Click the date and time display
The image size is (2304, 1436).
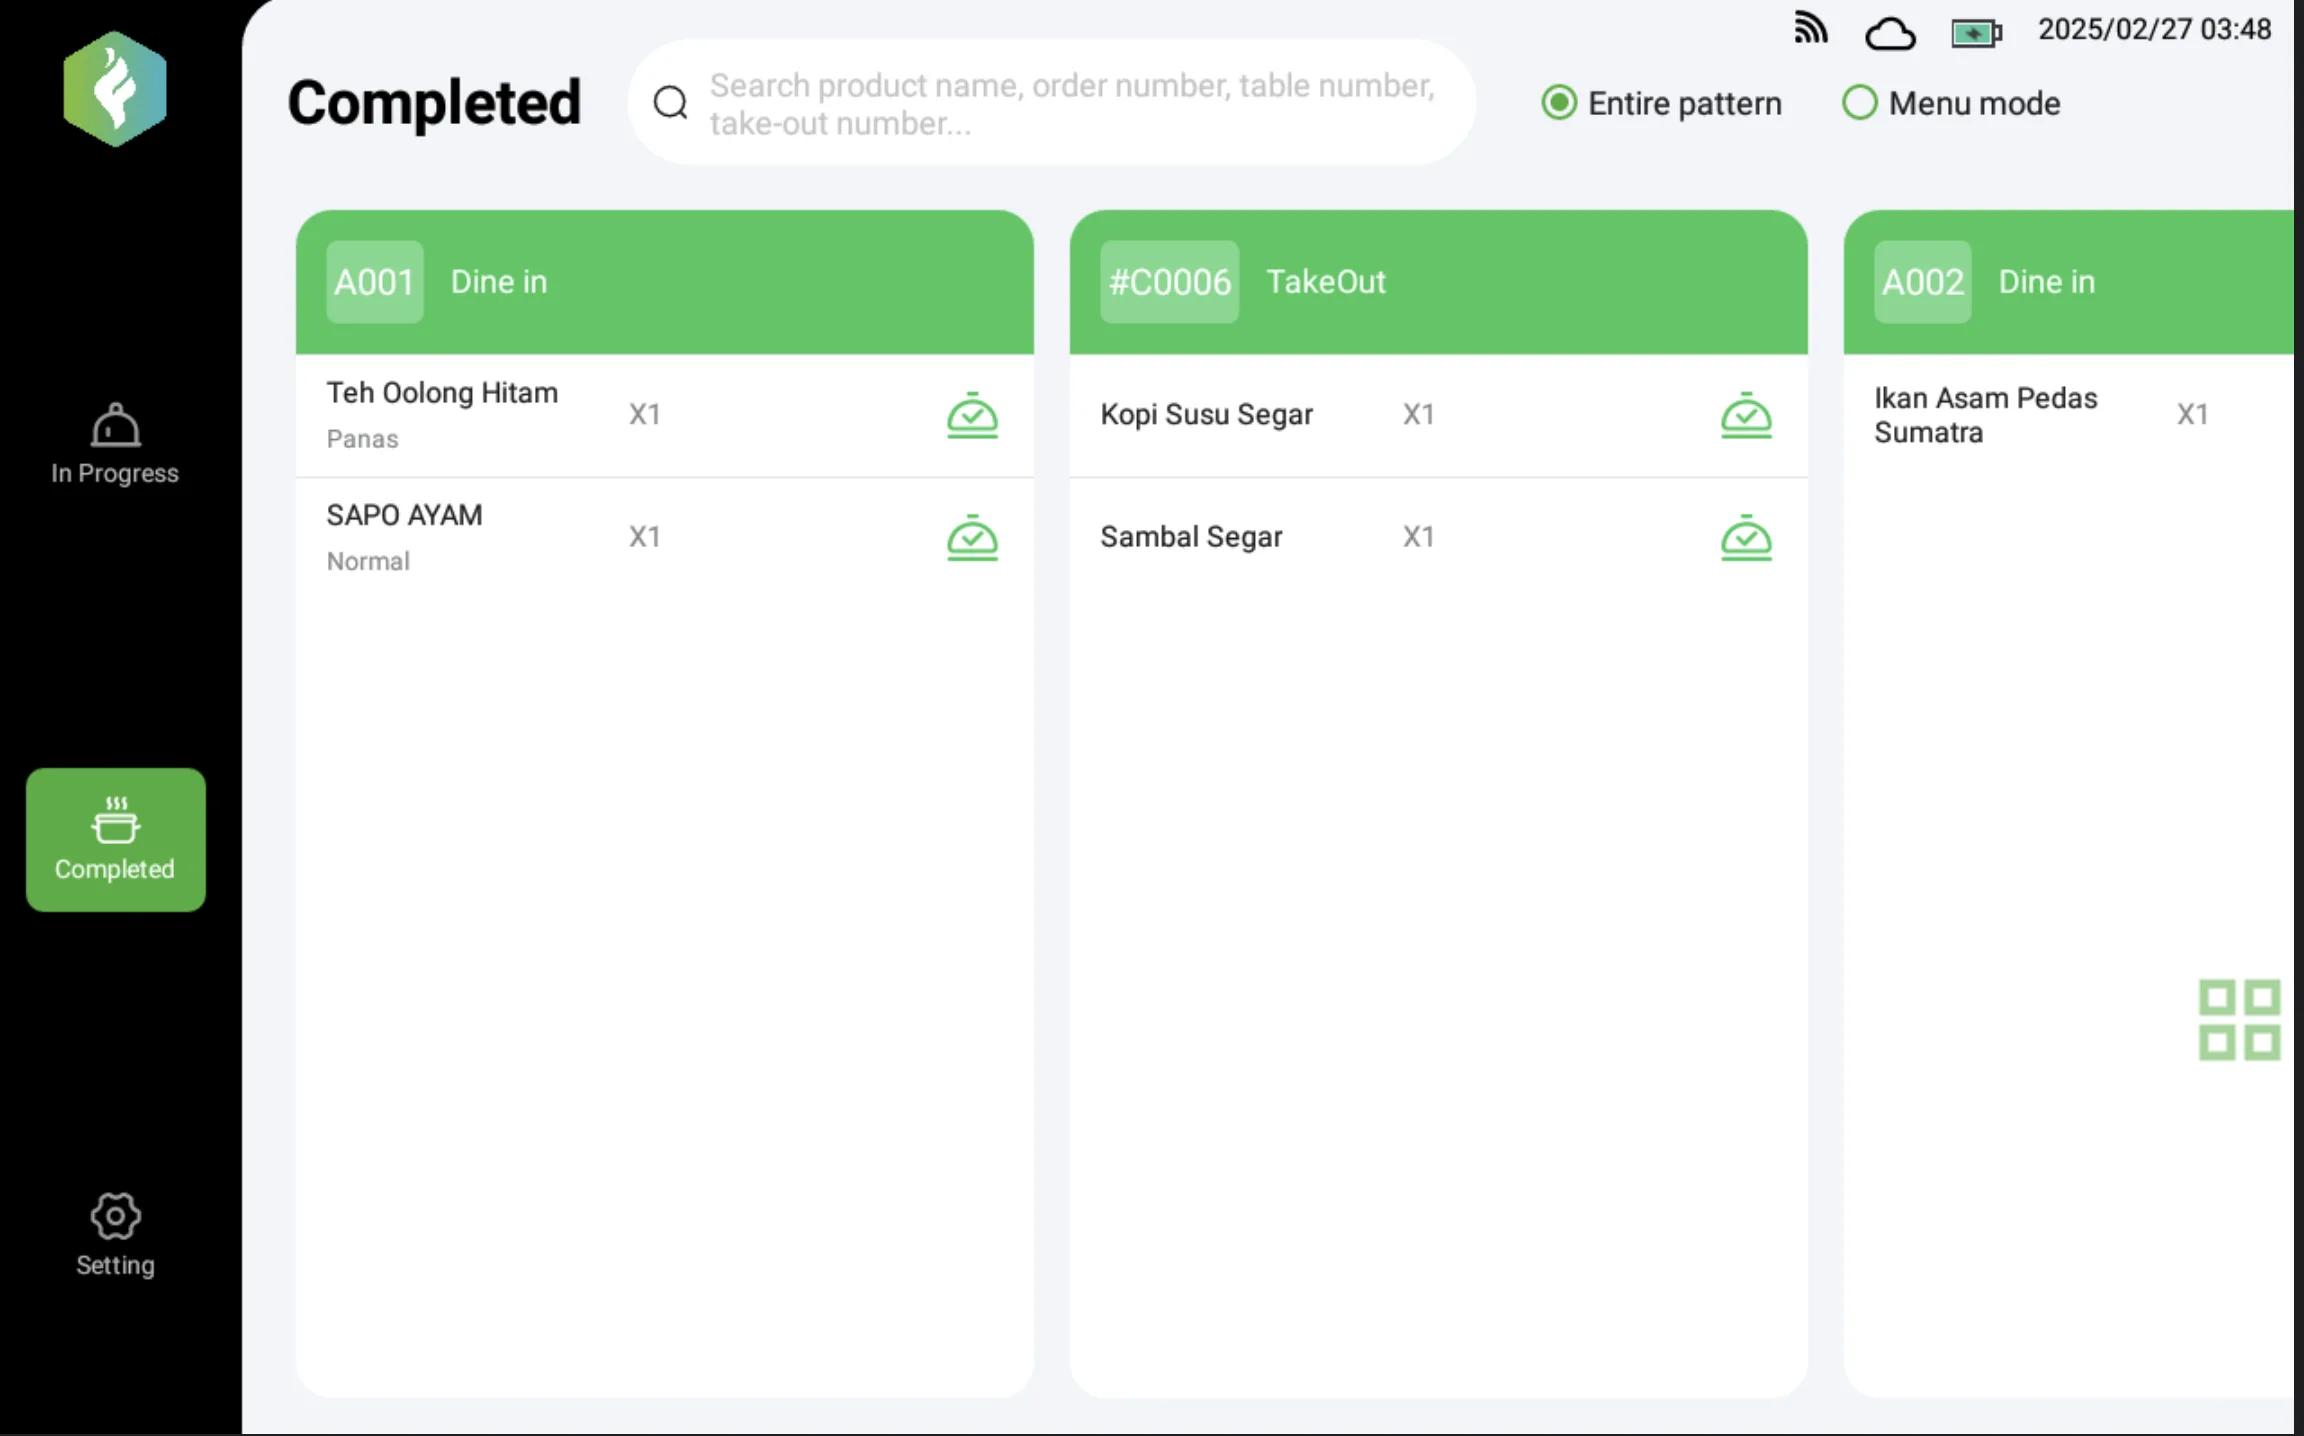click(2155, 30)
